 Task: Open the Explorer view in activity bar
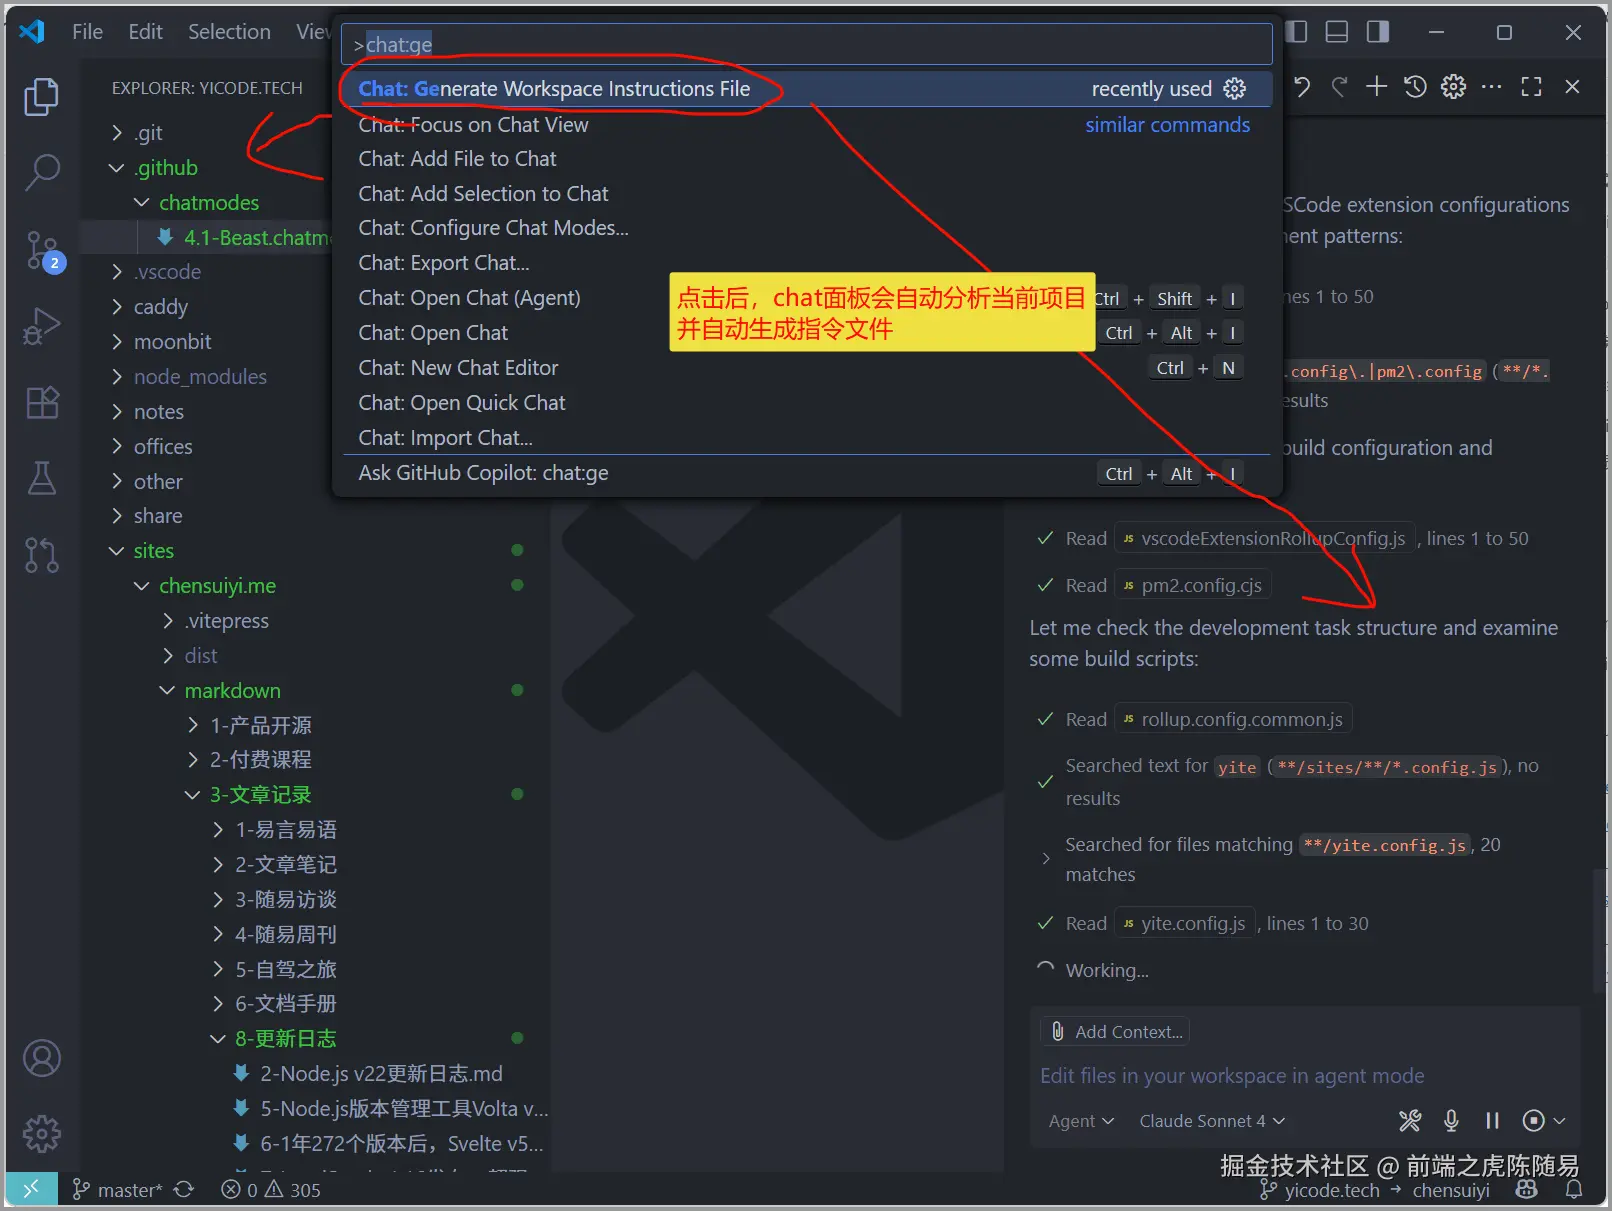[x=41, y=96]
